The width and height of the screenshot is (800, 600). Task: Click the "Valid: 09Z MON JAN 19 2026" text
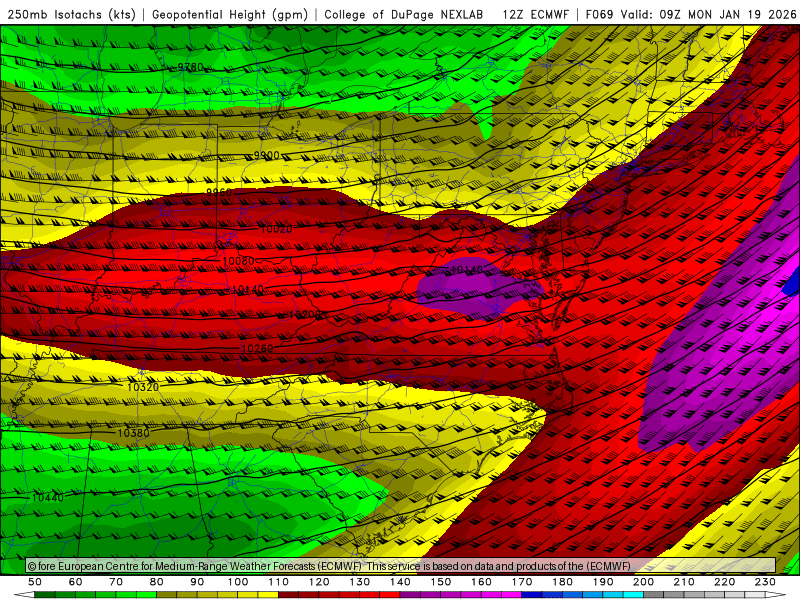(x=708, y=15)
